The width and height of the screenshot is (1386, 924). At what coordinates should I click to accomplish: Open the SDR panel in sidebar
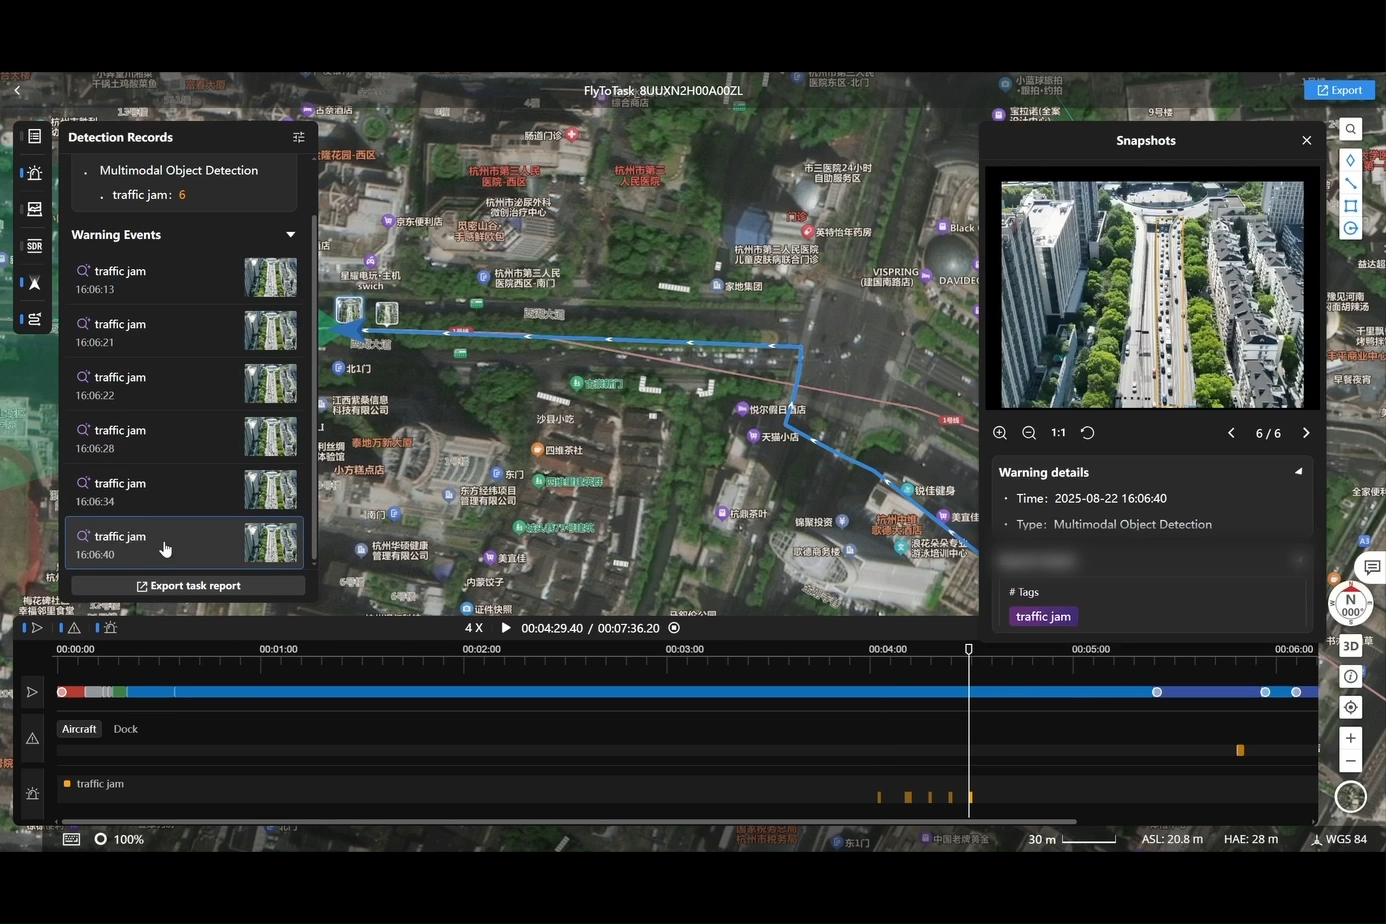tap(34, 246)
